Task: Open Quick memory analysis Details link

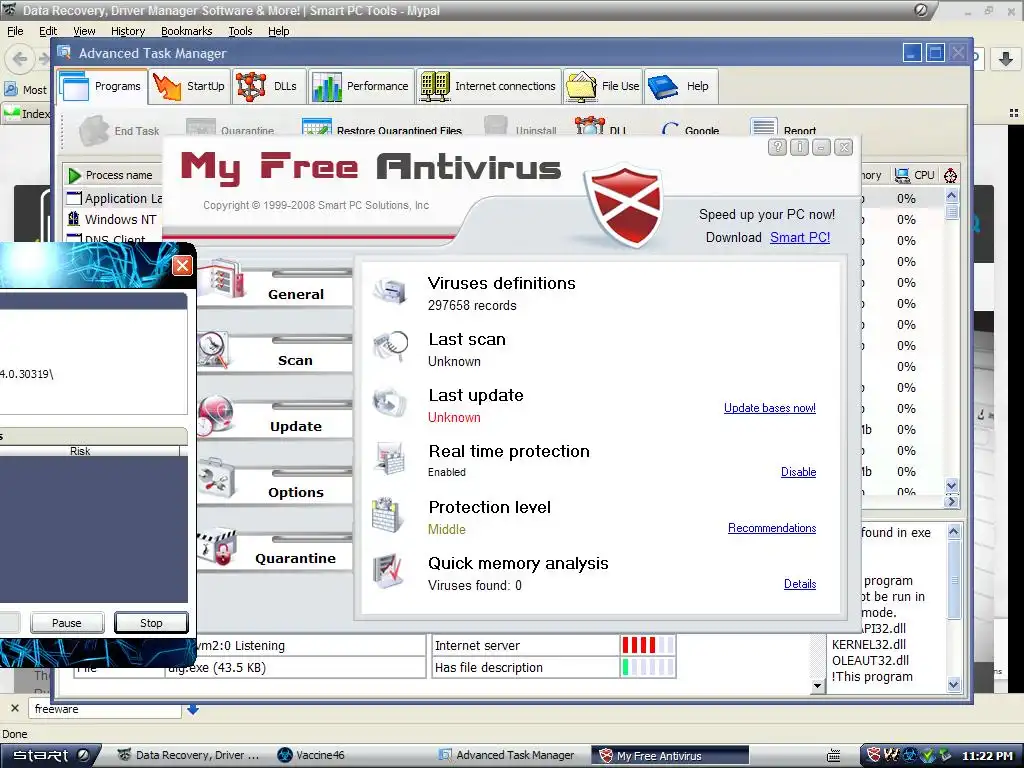Action: tap(799, 584)
